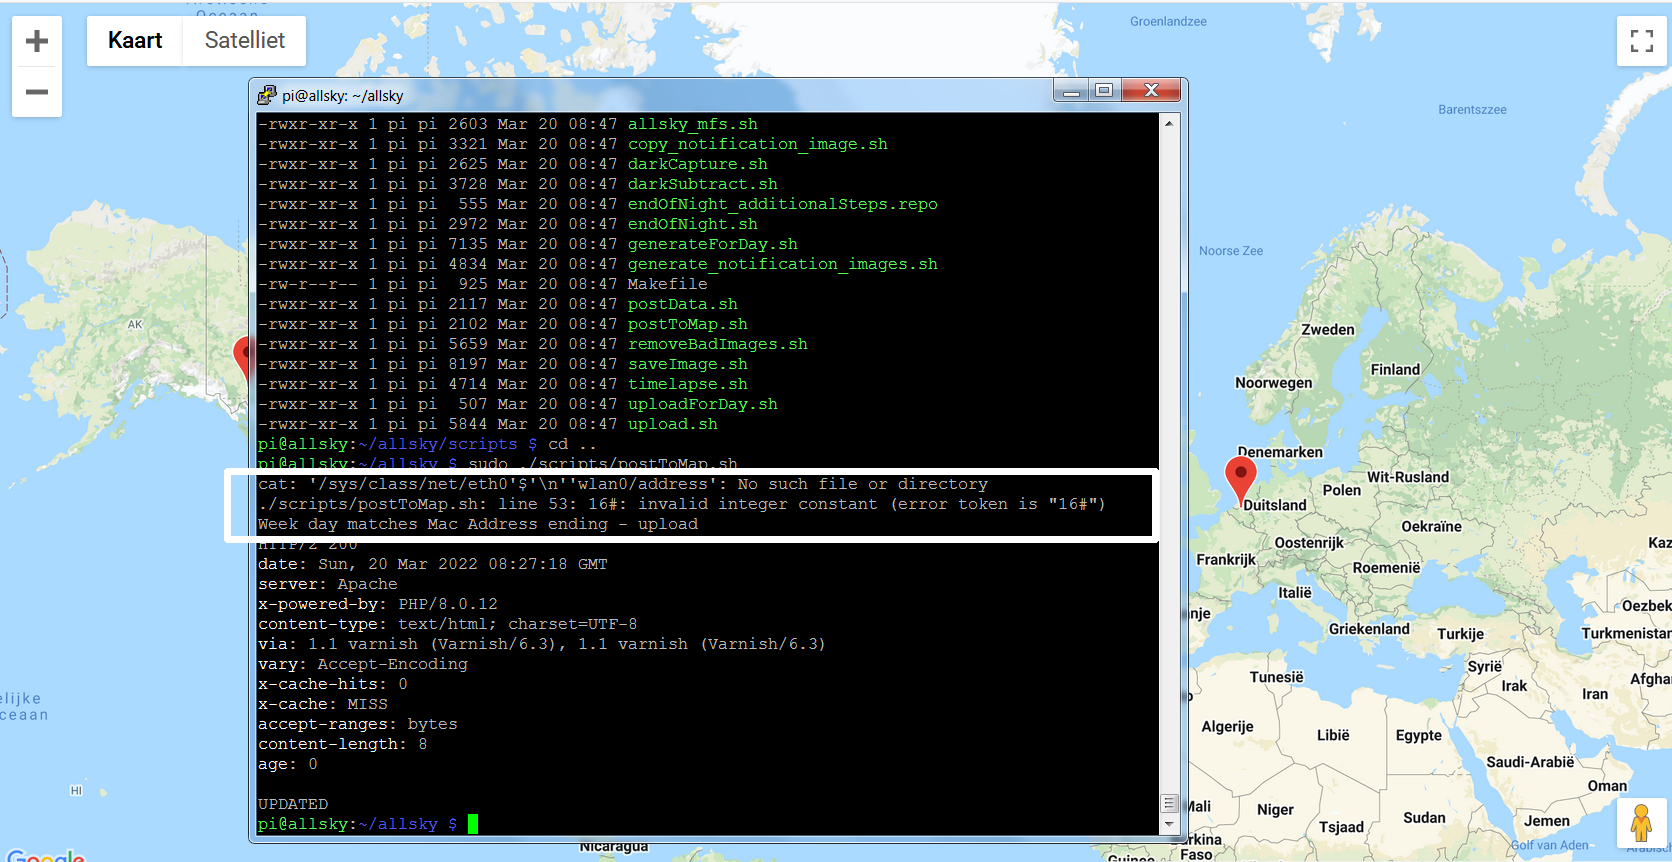Maximize the pi@allsky terminal window
This screenshot has height=862, width=1672.
(1104, 91)
